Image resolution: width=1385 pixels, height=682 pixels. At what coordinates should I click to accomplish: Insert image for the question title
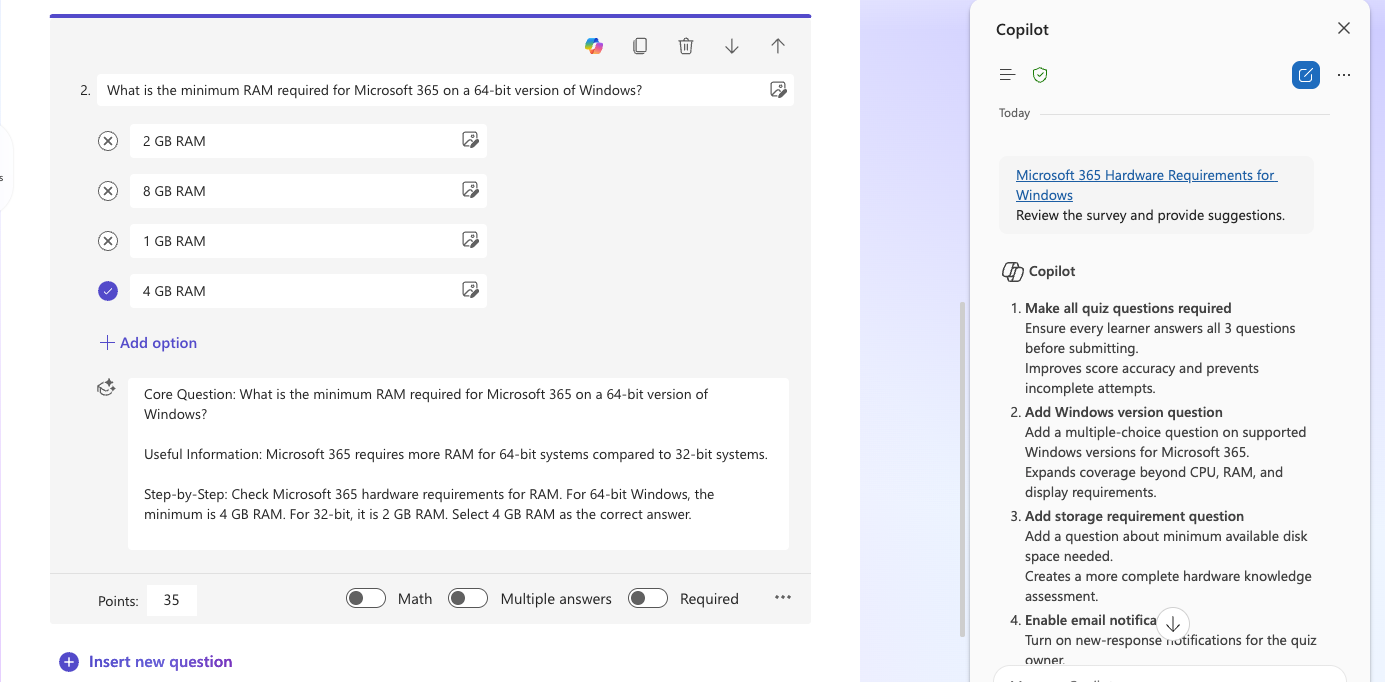pyautogui.click(x=778, y=90)
